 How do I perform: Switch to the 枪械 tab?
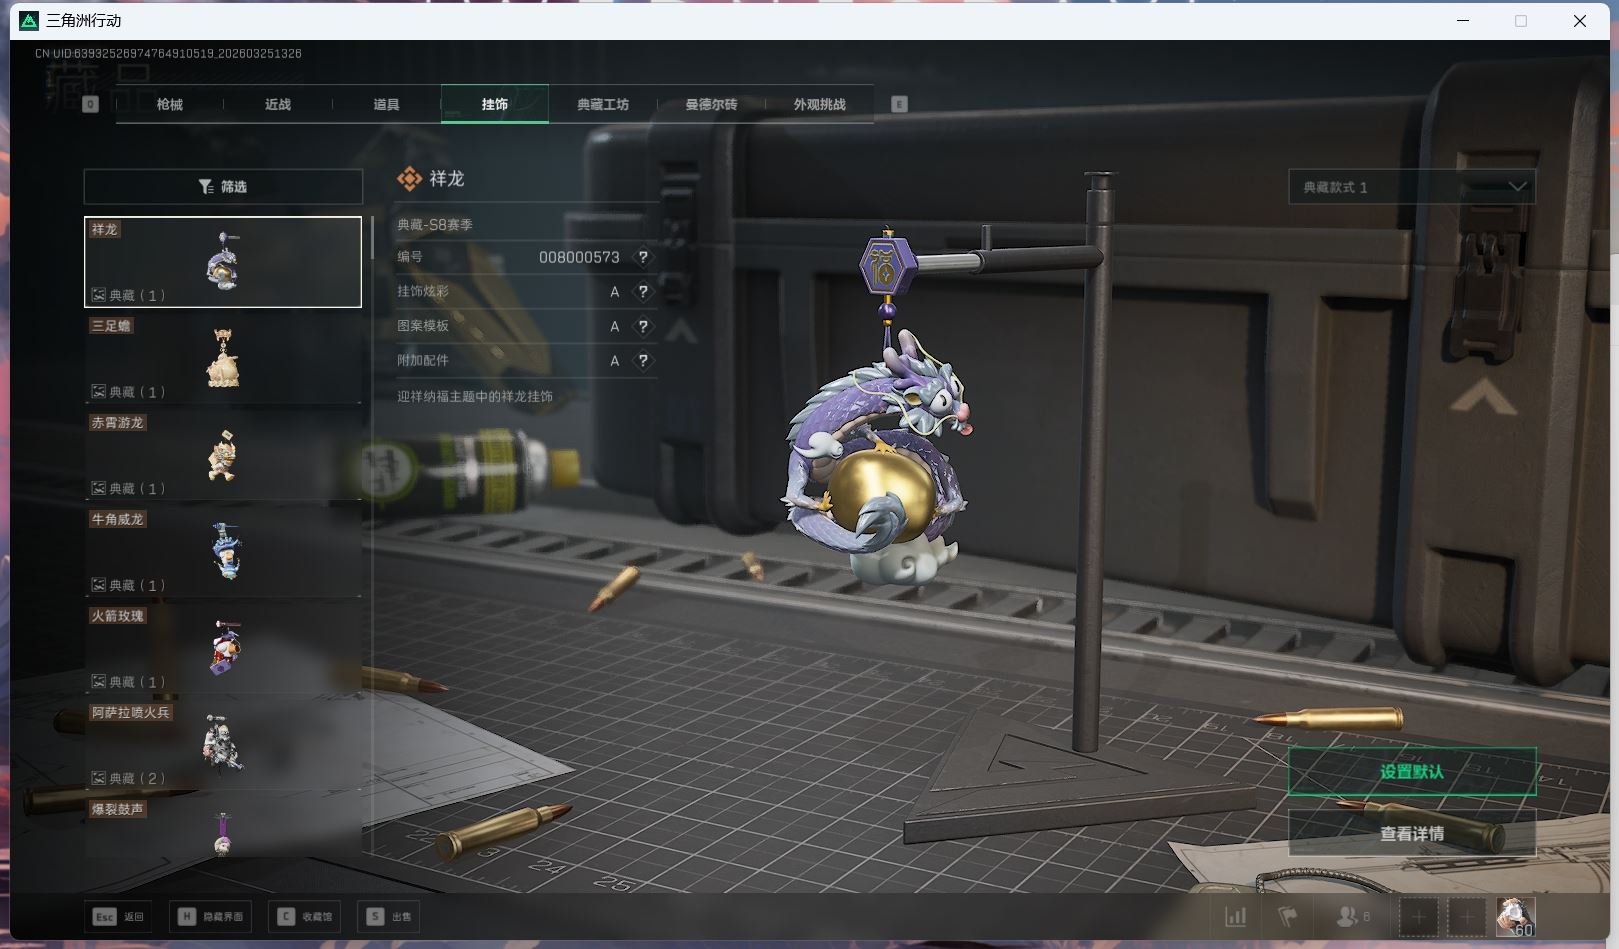[x=170, y=104]
